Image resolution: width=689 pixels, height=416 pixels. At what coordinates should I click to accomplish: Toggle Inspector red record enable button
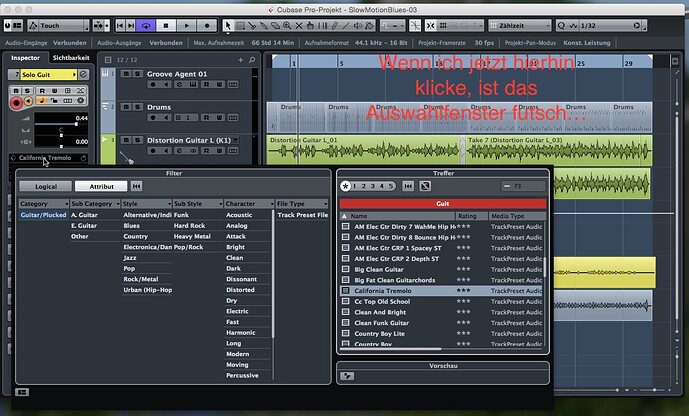pos(16,103)
